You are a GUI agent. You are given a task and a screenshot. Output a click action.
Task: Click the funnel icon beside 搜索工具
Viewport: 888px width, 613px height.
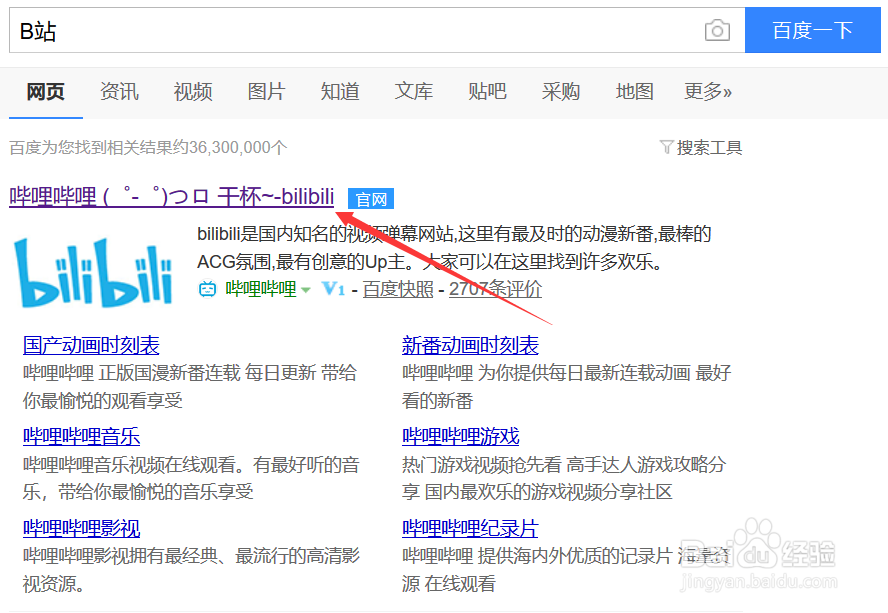[667, 148]
